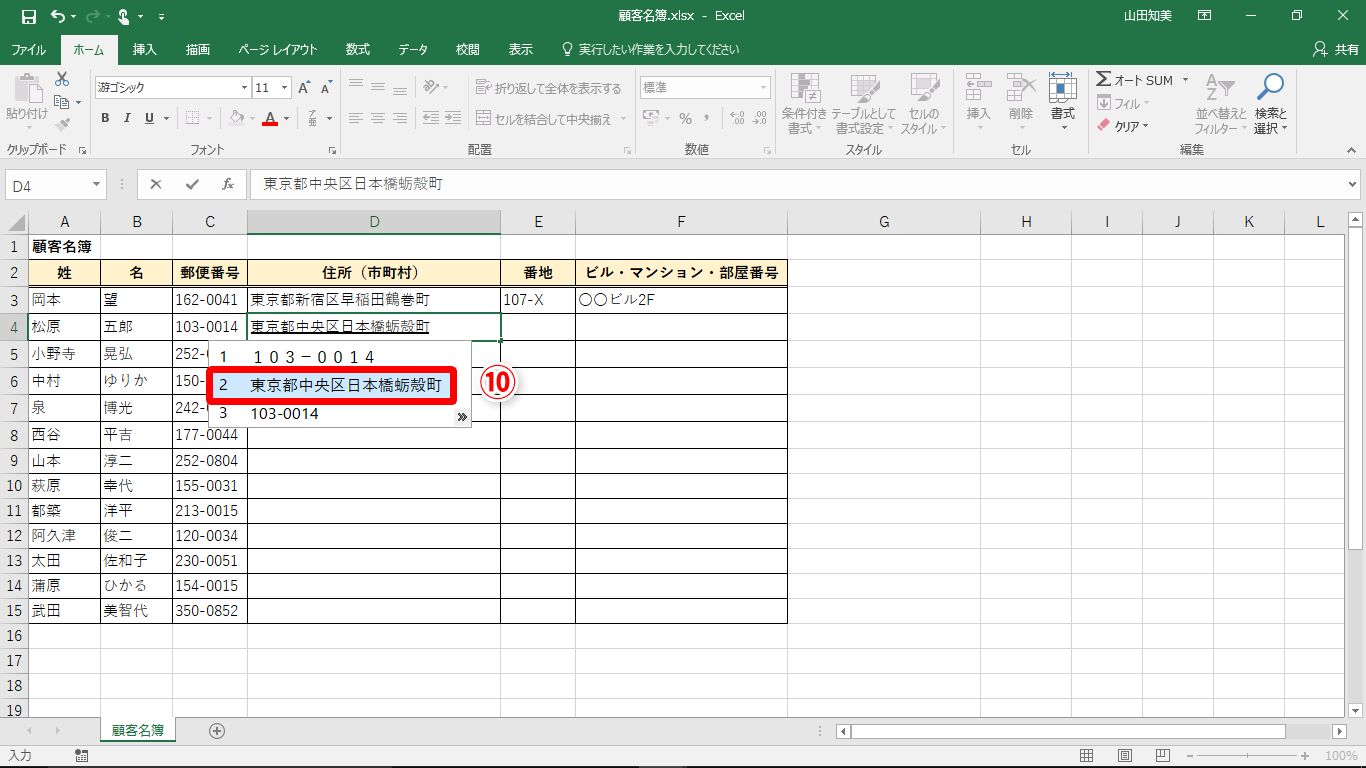This screenshot has height=768, width=1366.
Task: Toggle Italic formatting
Action: point(127,118)
